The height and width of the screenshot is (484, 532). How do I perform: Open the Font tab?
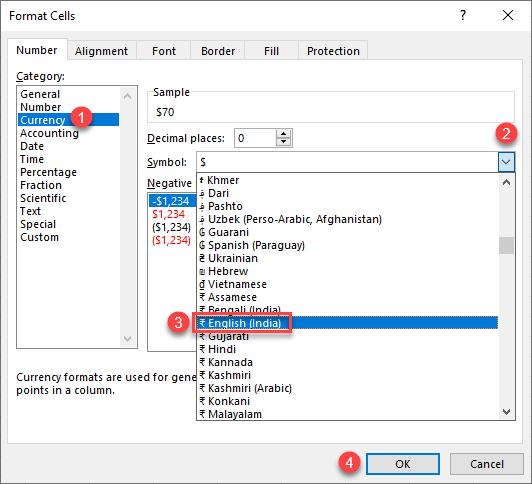164,51
